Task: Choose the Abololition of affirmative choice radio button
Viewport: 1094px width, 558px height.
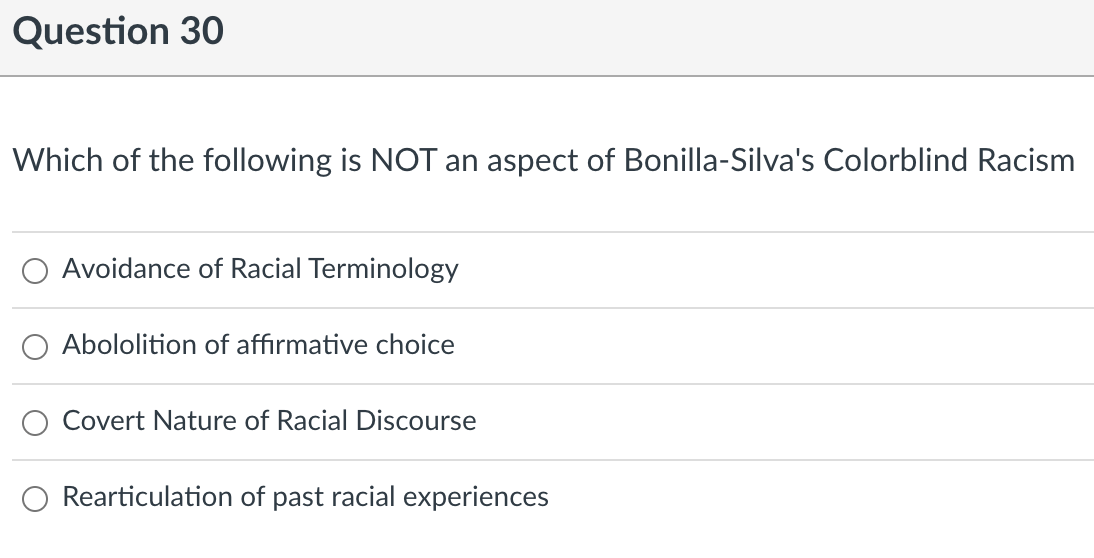Action: (x=35, y=346)
